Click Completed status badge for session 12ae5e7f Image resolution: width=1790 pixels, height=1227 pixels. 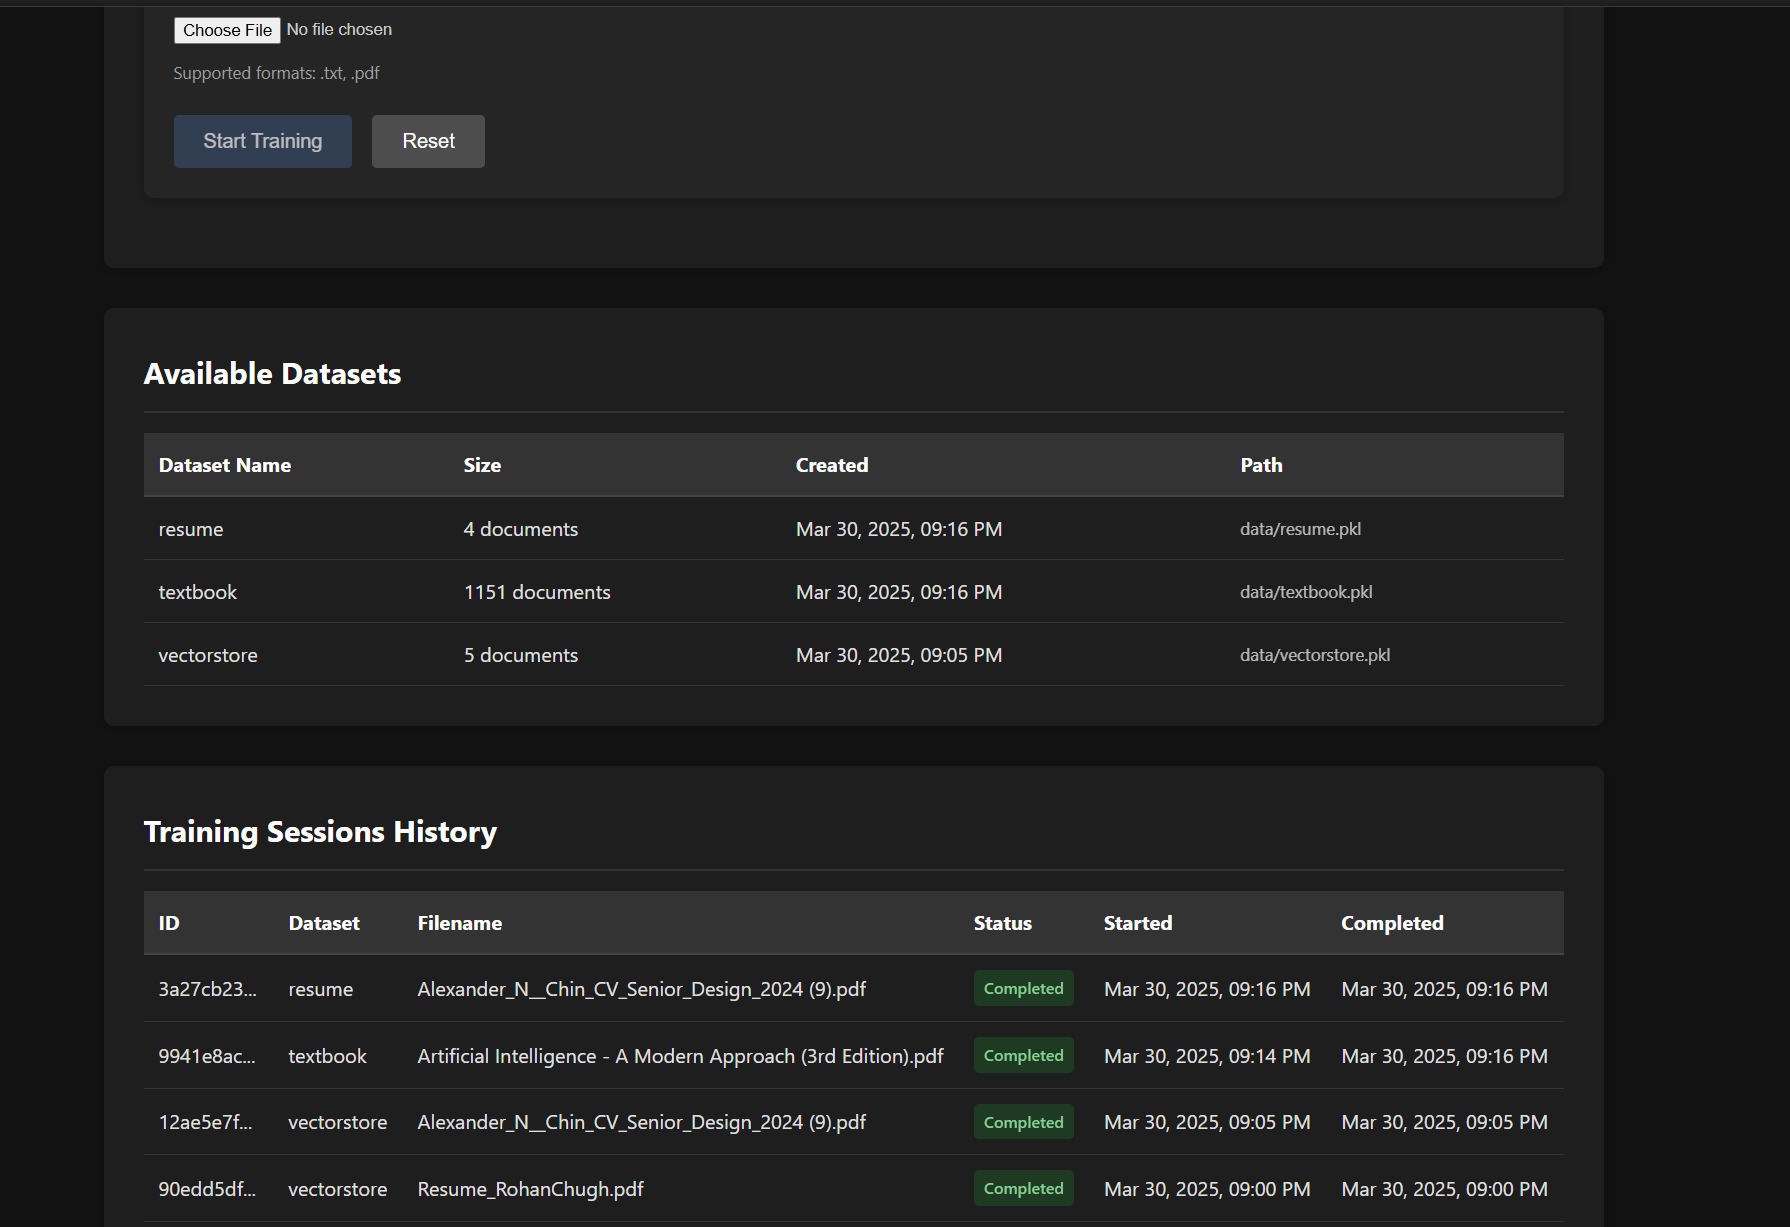pos(1023,1122)
